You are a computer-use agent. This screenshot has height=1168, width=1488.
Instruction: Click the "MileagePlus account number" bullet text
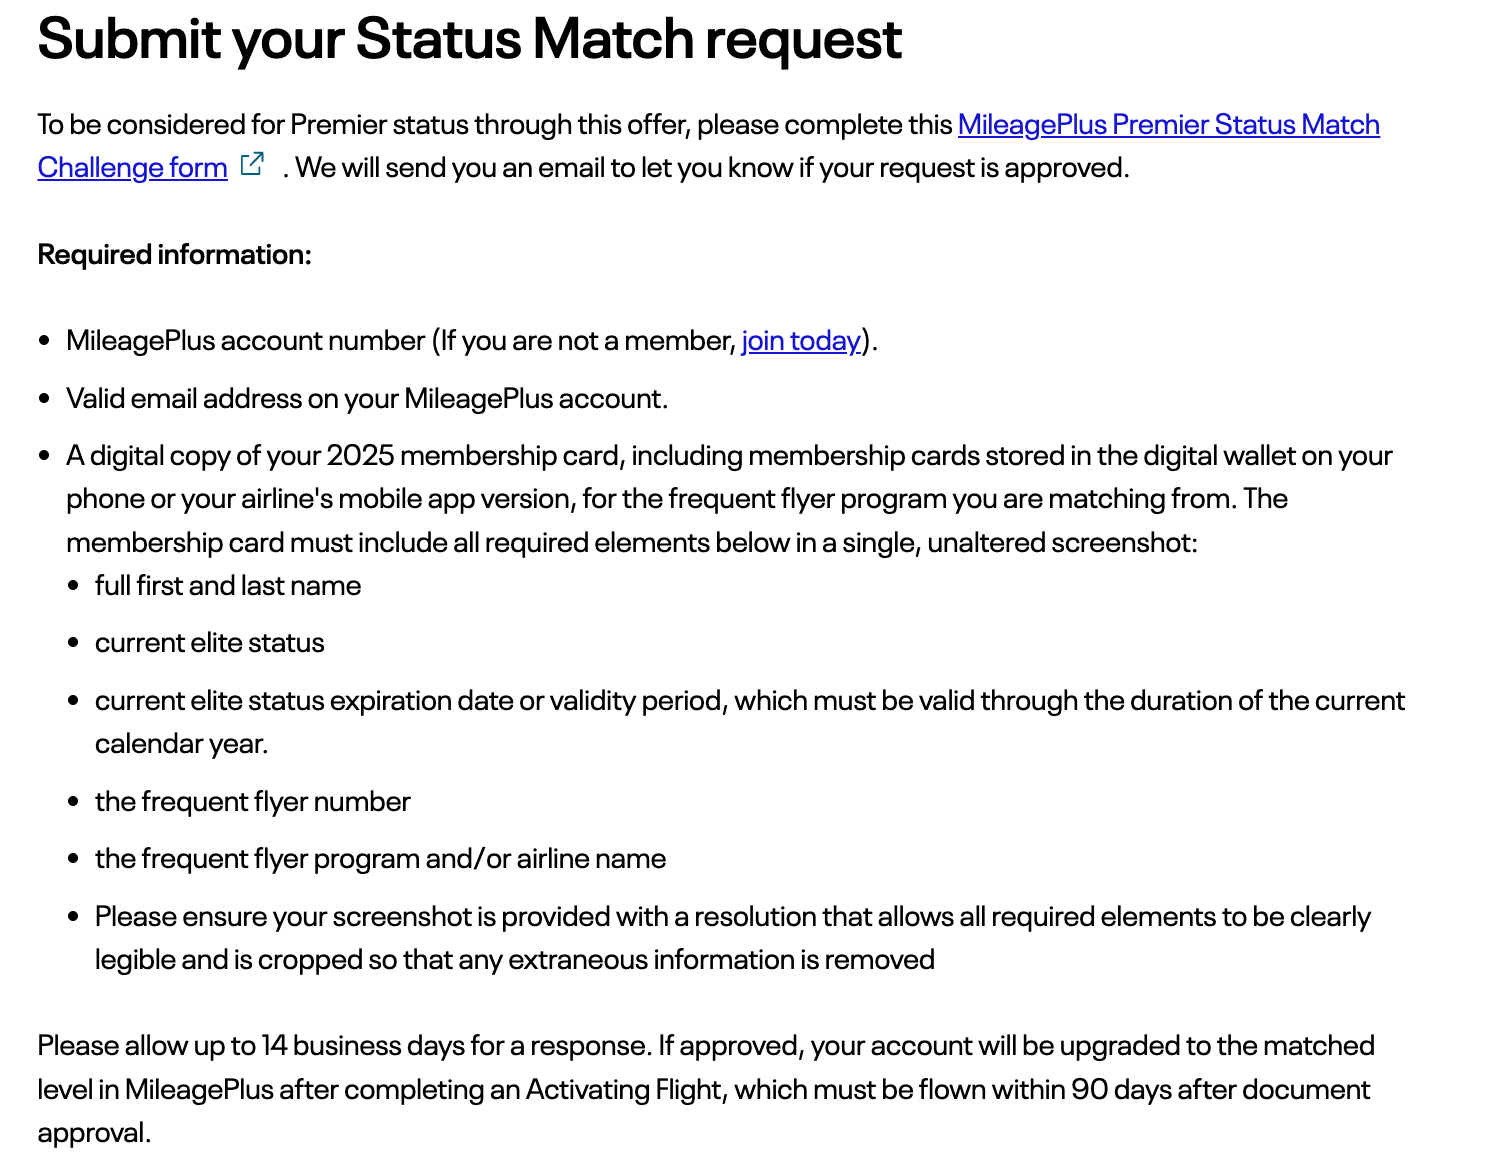pyautogui.click(x=245, y=341)
